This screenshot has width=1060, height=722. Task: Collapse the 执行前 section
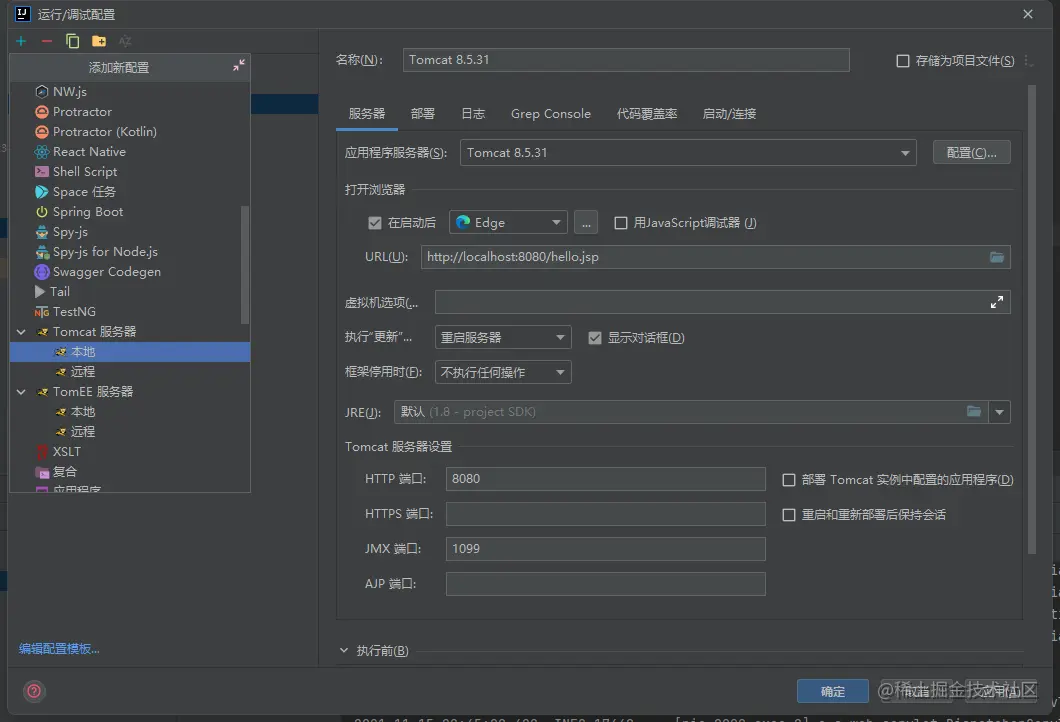[344, 650]
